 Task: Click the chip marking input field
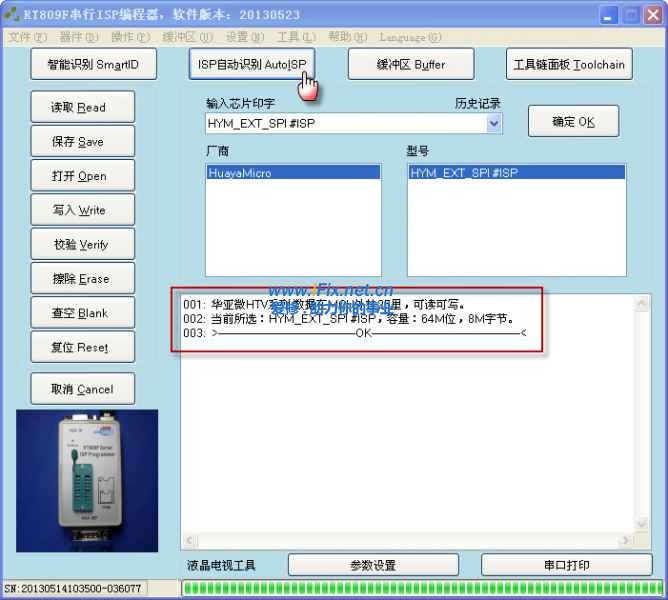[344, 124]
